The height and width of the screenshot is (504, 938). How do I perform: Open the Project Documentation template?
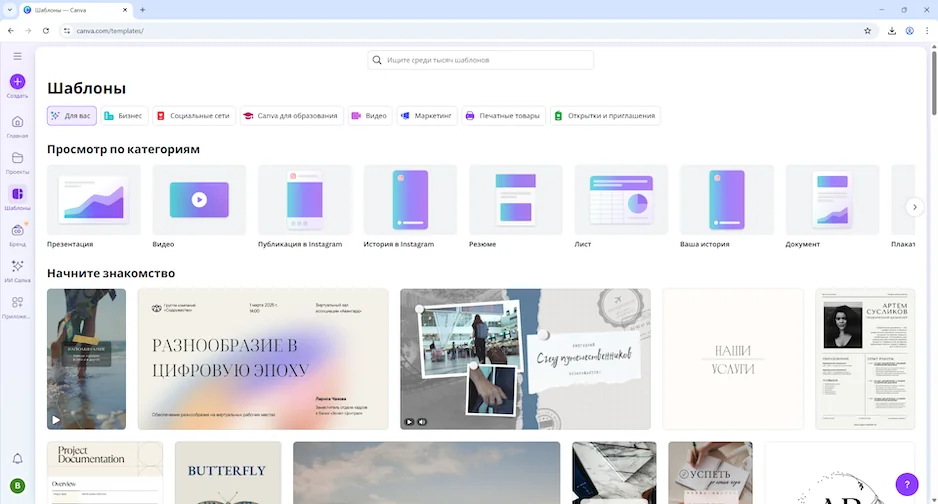point(105,473)
